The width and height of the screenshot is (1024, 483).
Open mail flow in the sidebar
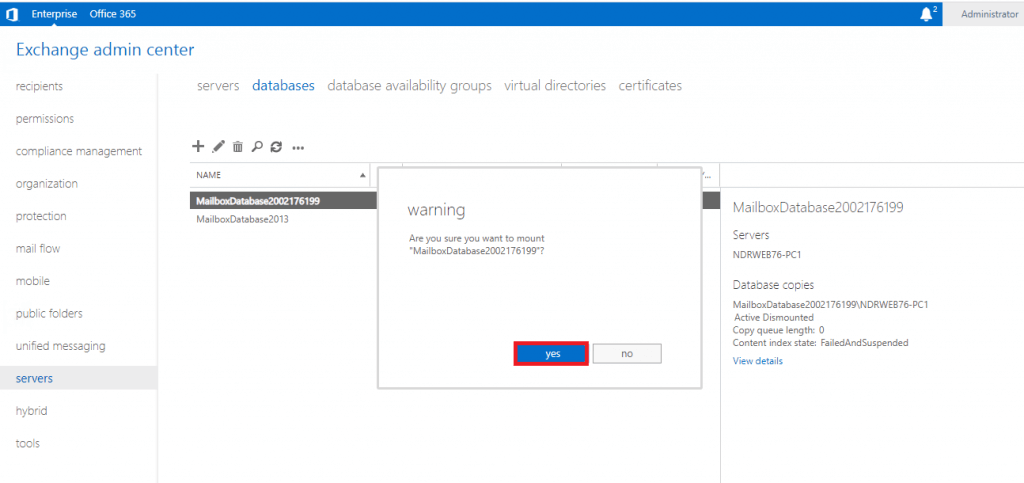(38, 249)
